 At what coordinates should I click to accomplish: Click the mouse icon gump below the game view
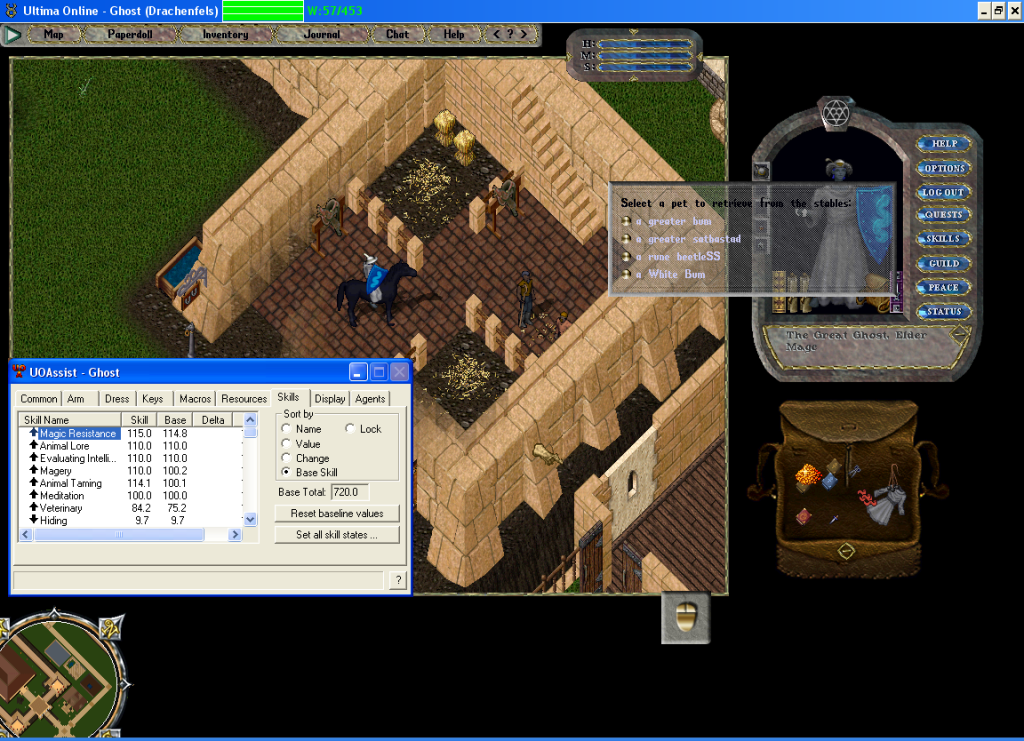(x=686, y=618)
